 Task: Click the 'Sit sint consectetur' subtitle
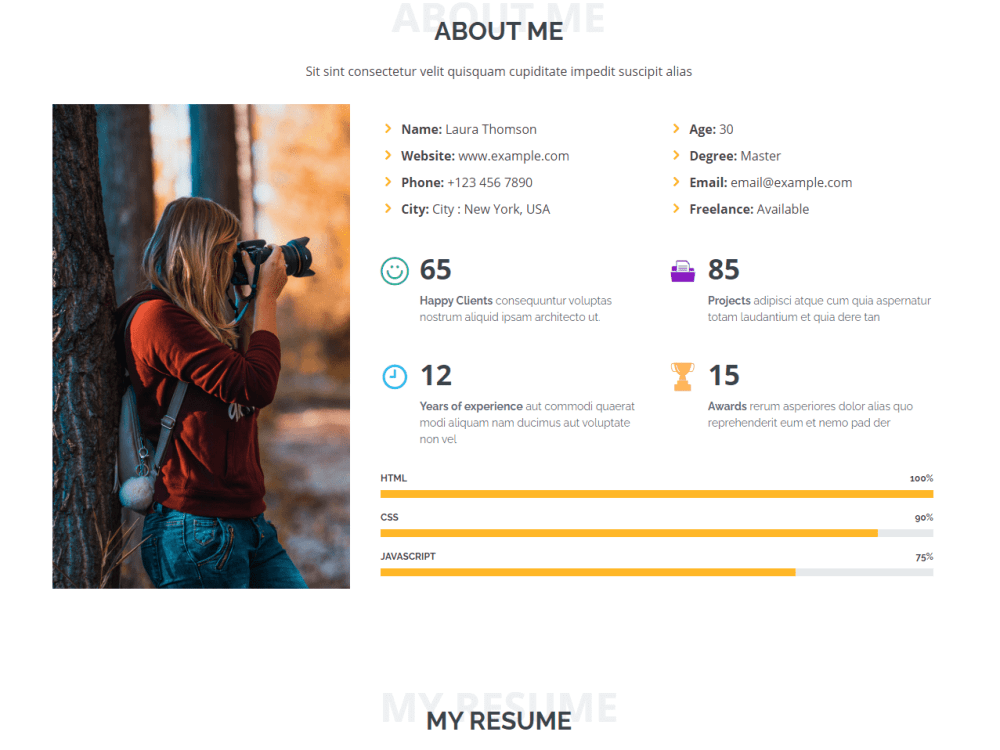pyautogui.click(x=499, y=71)
